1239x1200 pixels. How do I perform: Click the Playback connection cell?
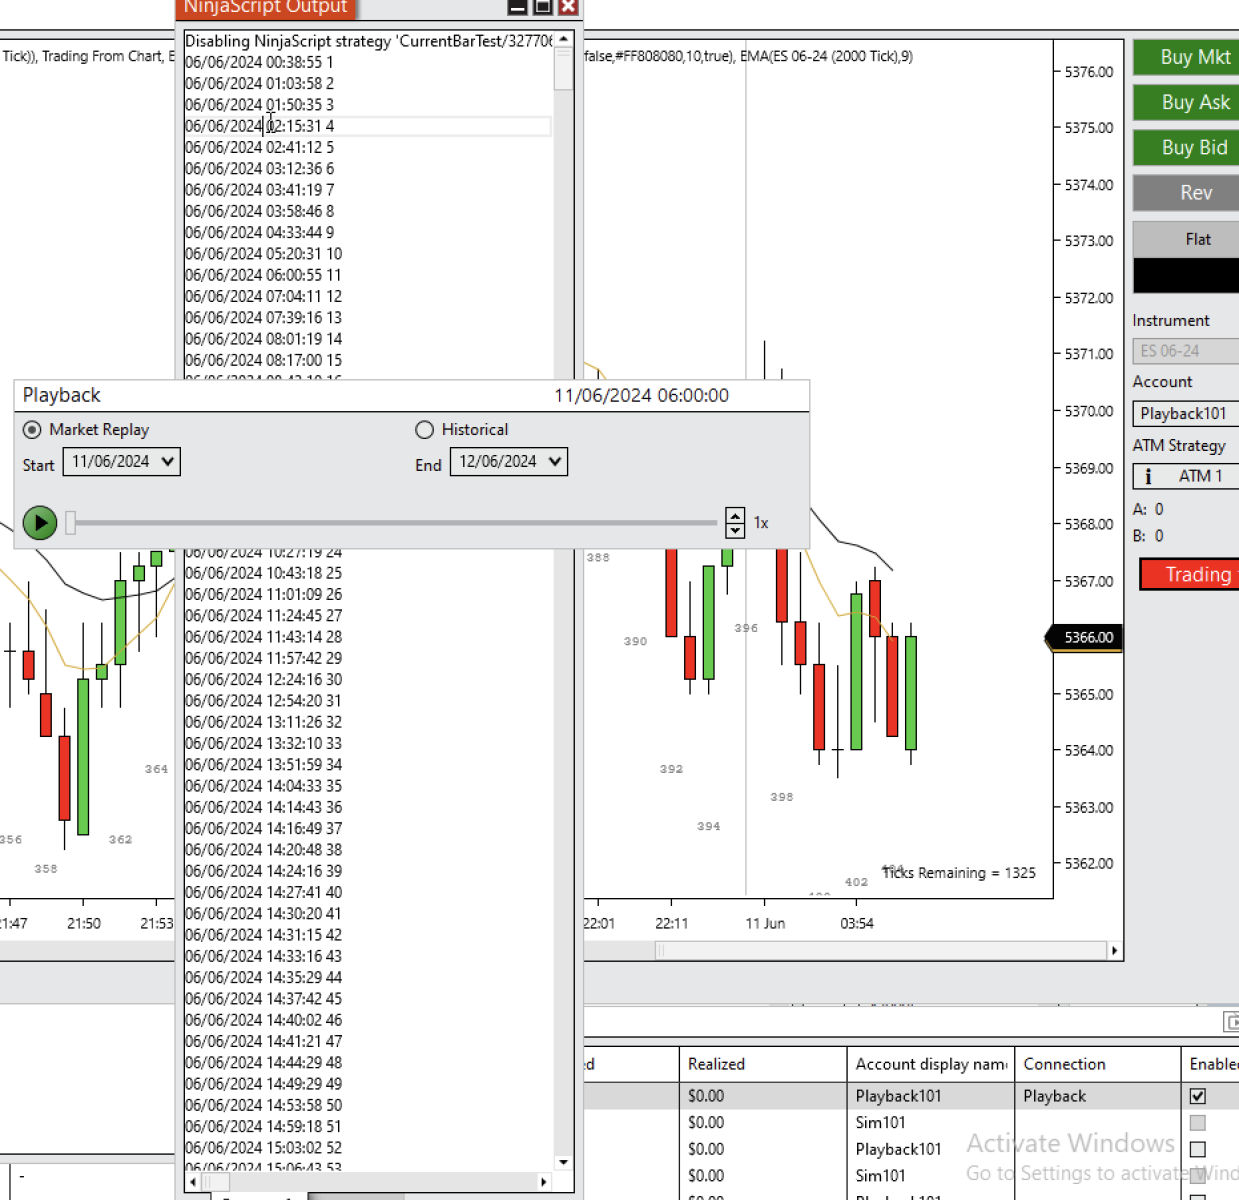1098,1096
